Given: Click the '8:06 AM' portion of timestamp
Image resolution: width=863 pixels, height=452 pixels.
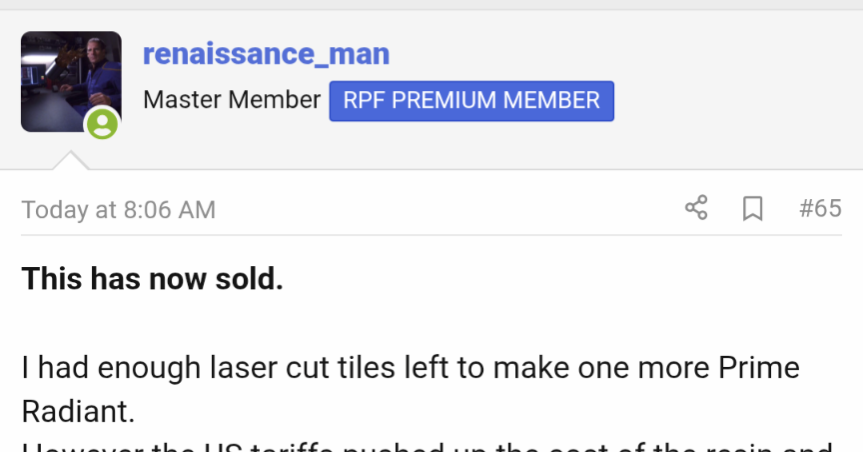Looking at the screenshot, I should pyautogui.click(x=169, y=210).
